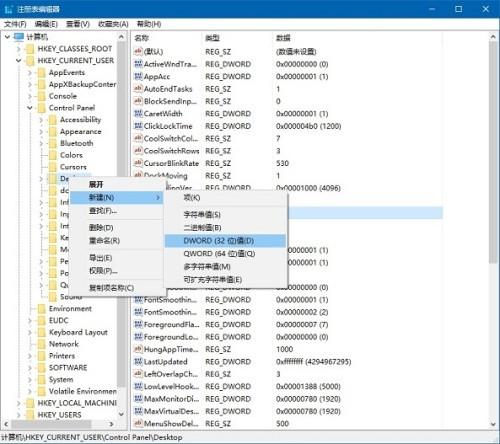500x444 pixels.
Task: Select the LastUpdated DWORD value icon
Action: [x=138, y=361]
